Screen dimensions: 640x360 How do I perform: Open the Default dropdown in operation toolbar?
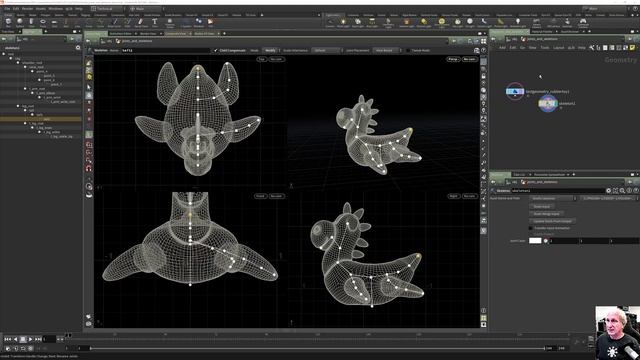pyautogui.click(x=327, y=50)
